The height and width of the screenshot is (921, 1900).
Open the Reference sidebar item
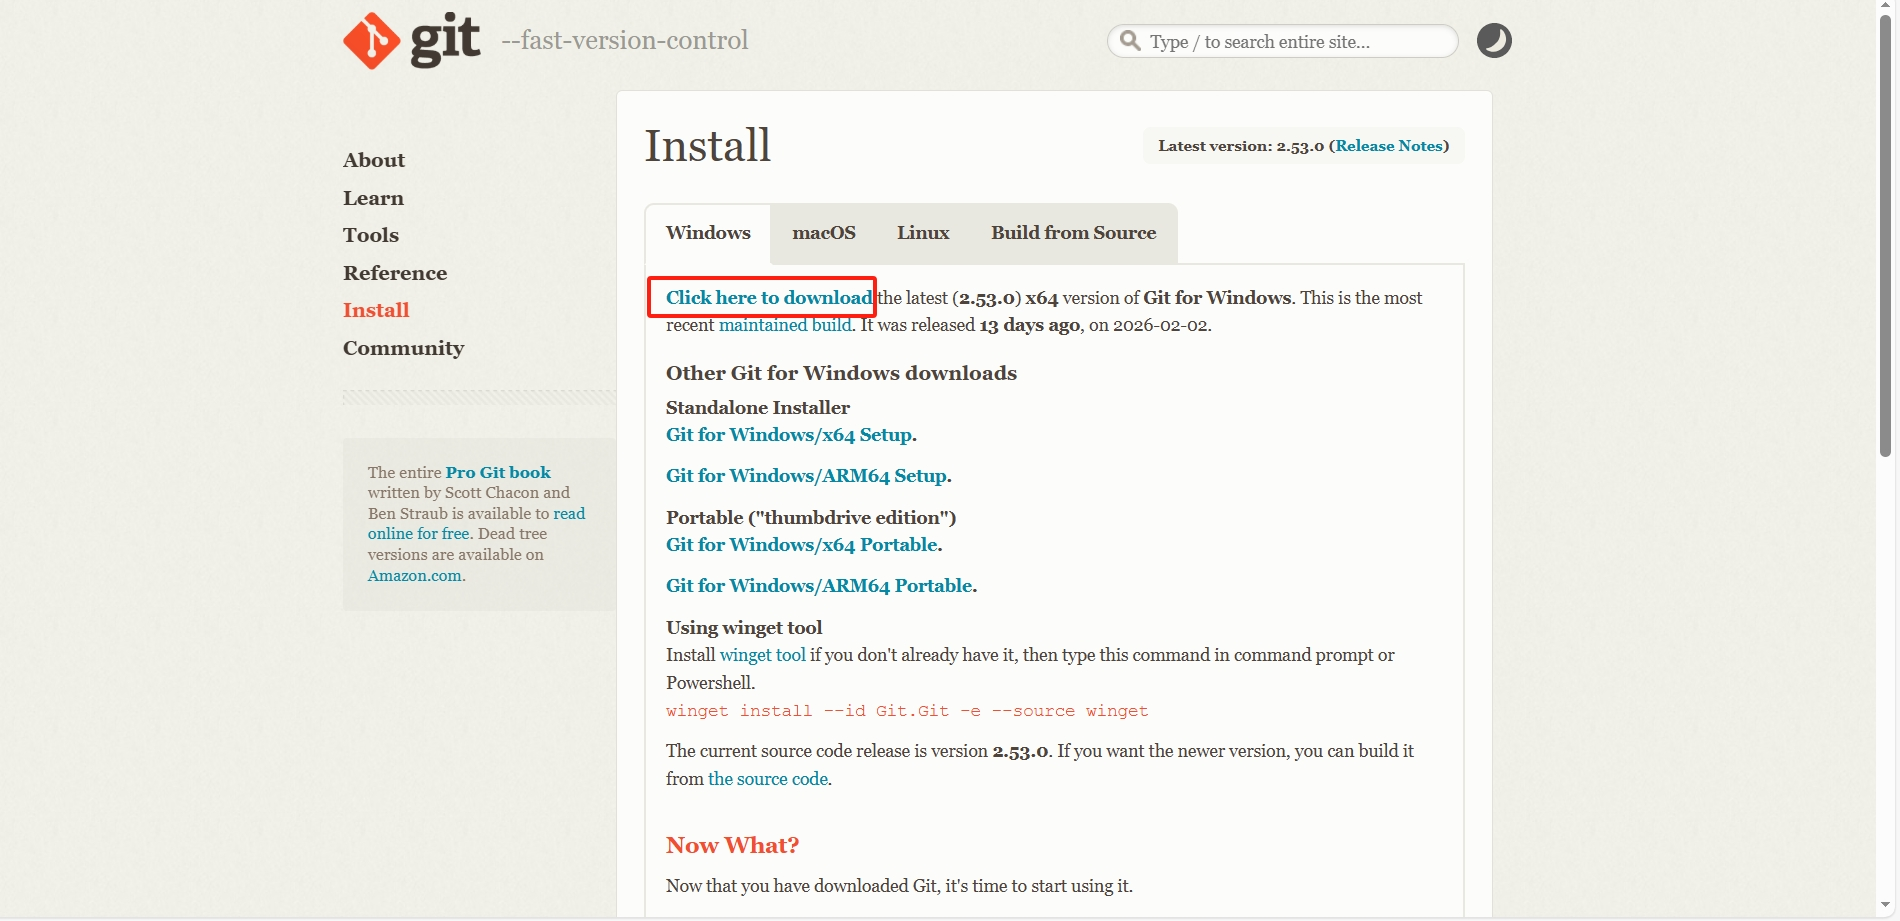click(x=395, y=273)
